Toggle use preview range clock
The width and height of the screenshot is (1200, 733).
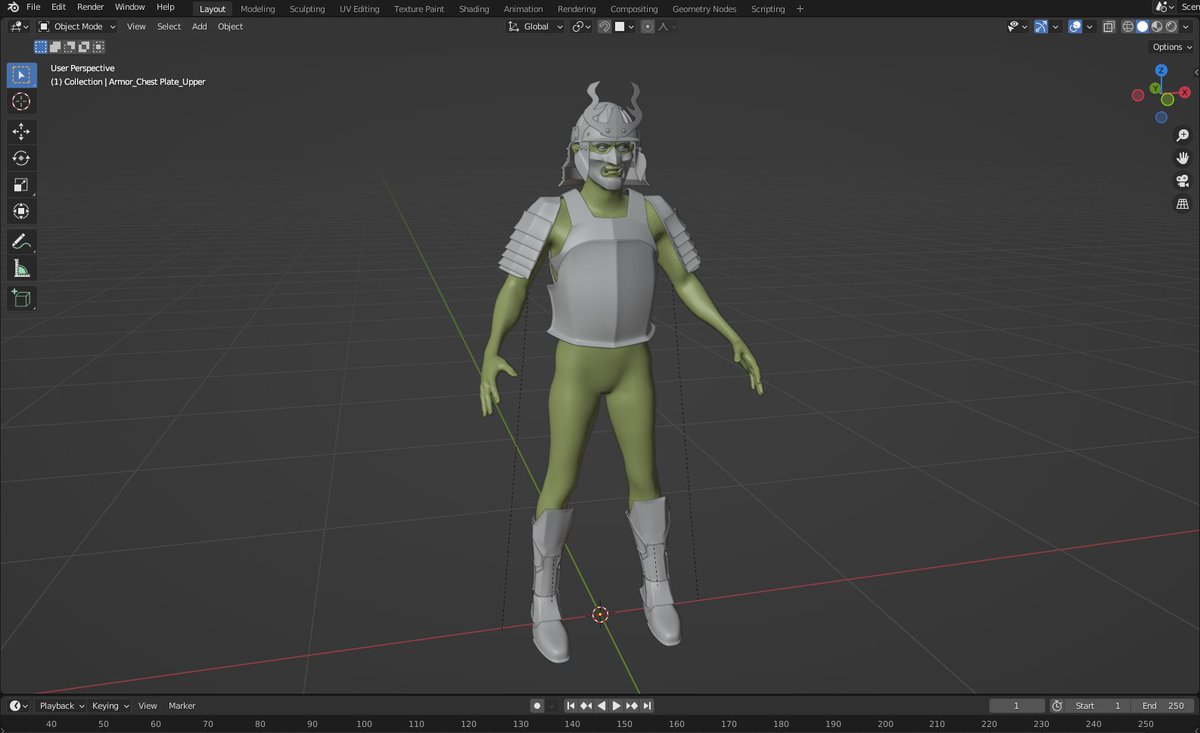click(x=1057, y=706)
